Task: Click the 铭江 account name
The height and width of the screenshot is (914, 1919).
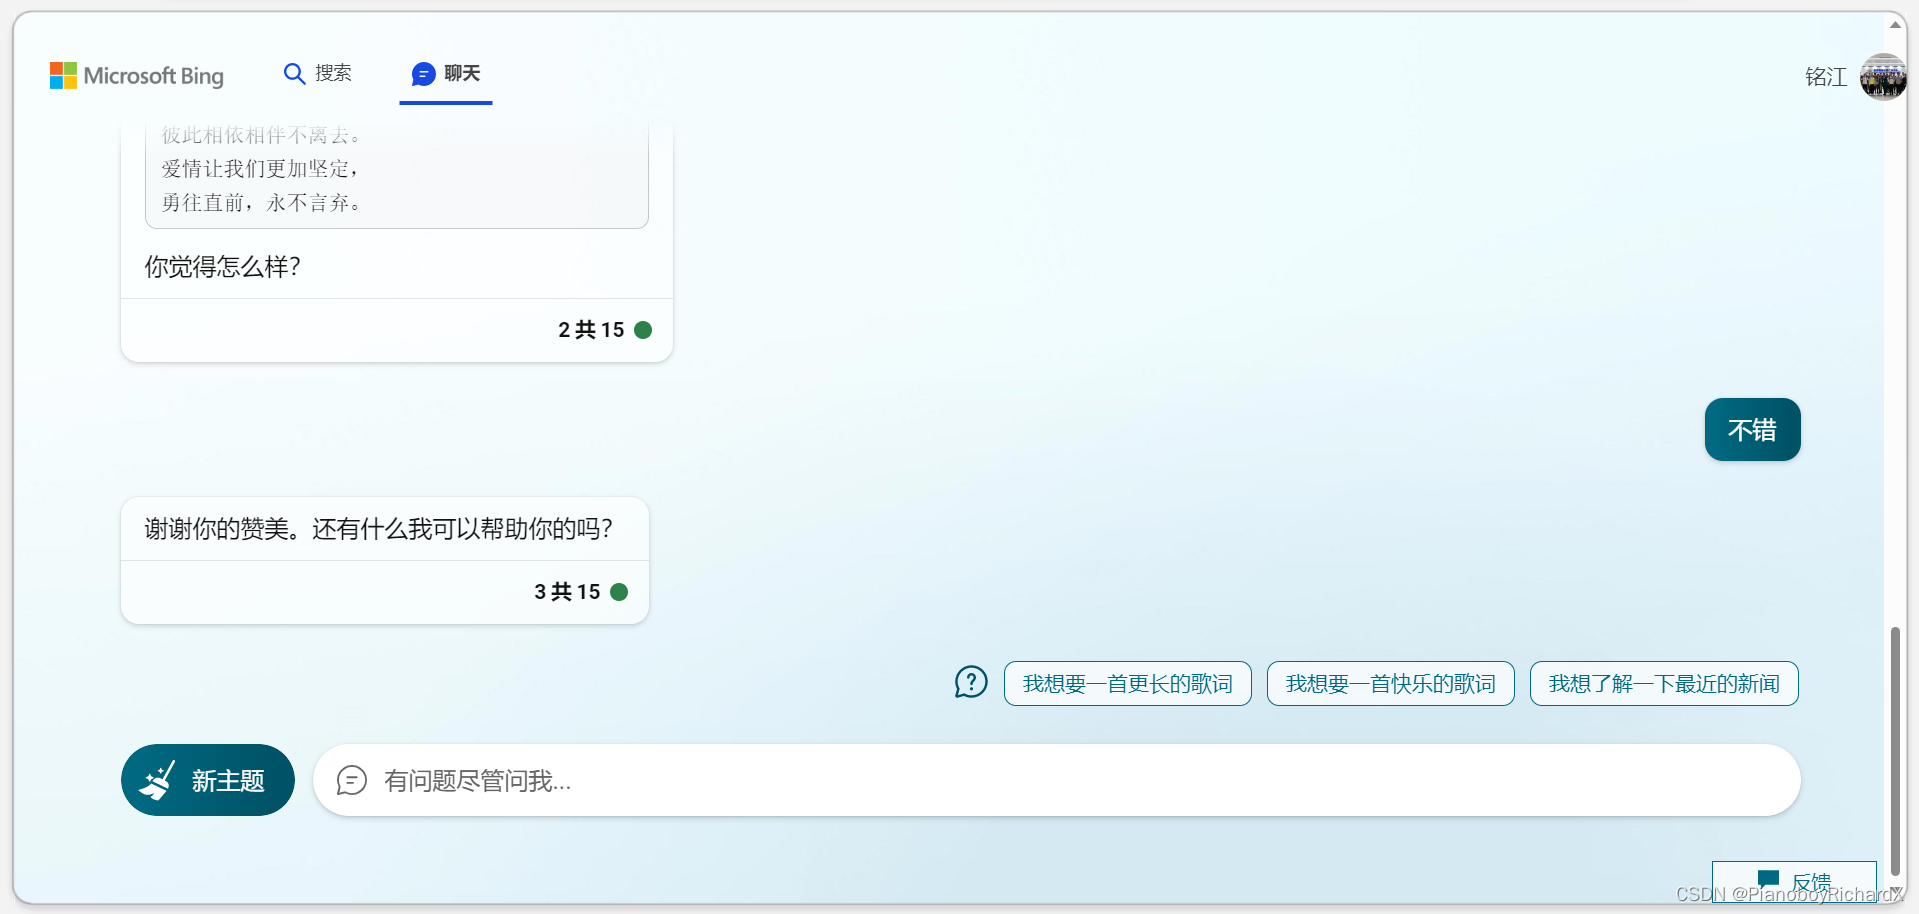Action: [x=1825, y=77]
